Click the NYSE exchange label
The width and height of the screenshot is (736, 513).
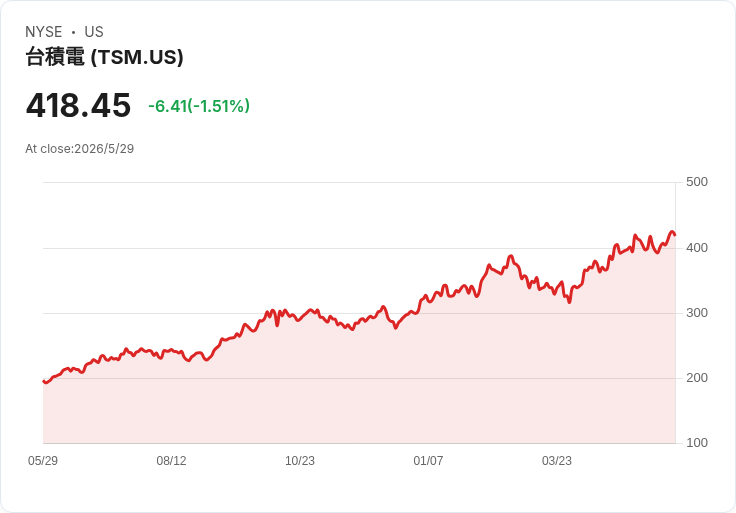[x=44, y=31]
